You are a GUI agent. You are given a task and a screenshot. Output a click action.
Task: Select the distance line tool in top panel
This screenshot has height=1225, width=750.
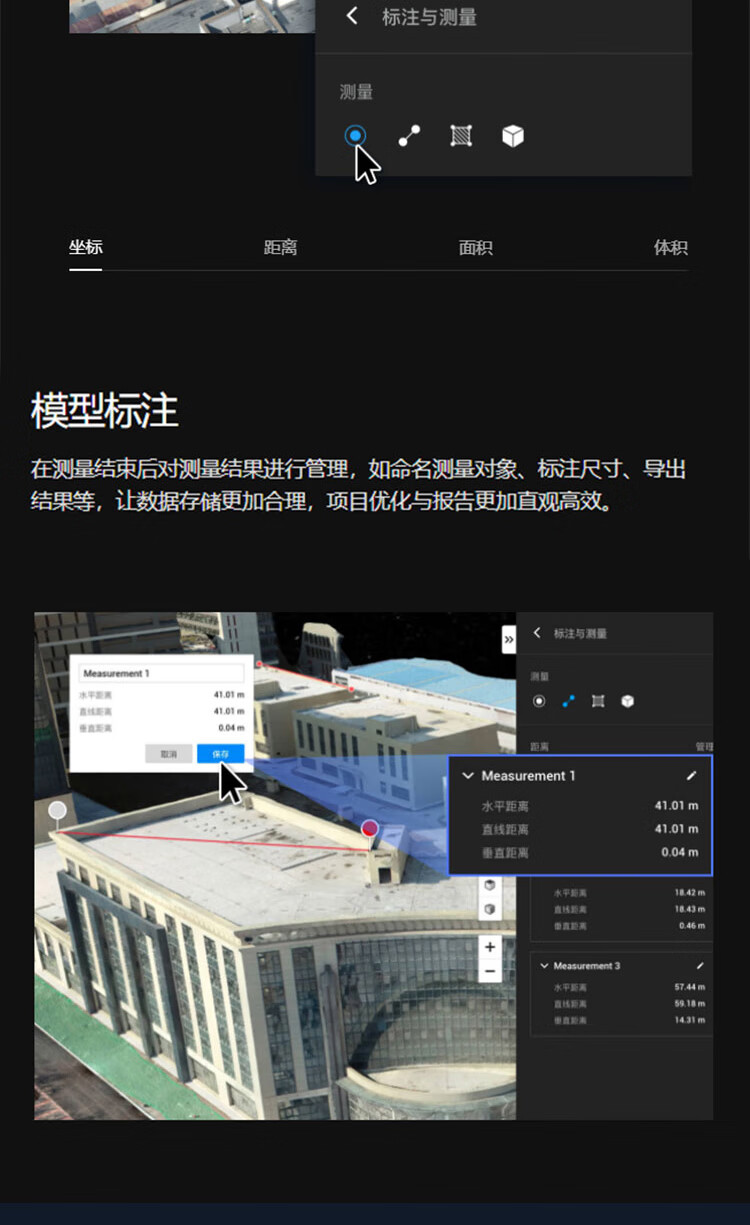pyautogui.click(x=409, y=136)
